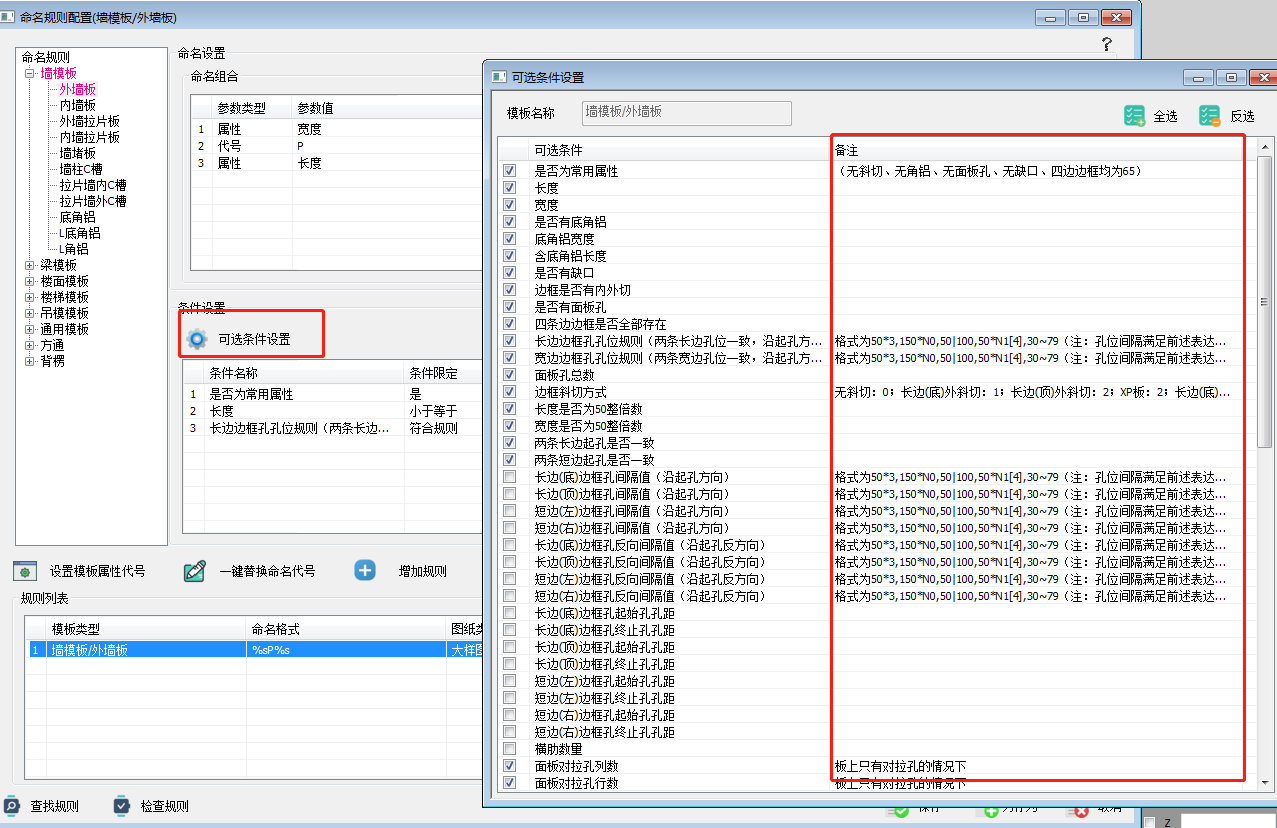Click the 增加规则 button label
Image resolution: width=1277 pixels, height=828 pixels.
point(422,572)
